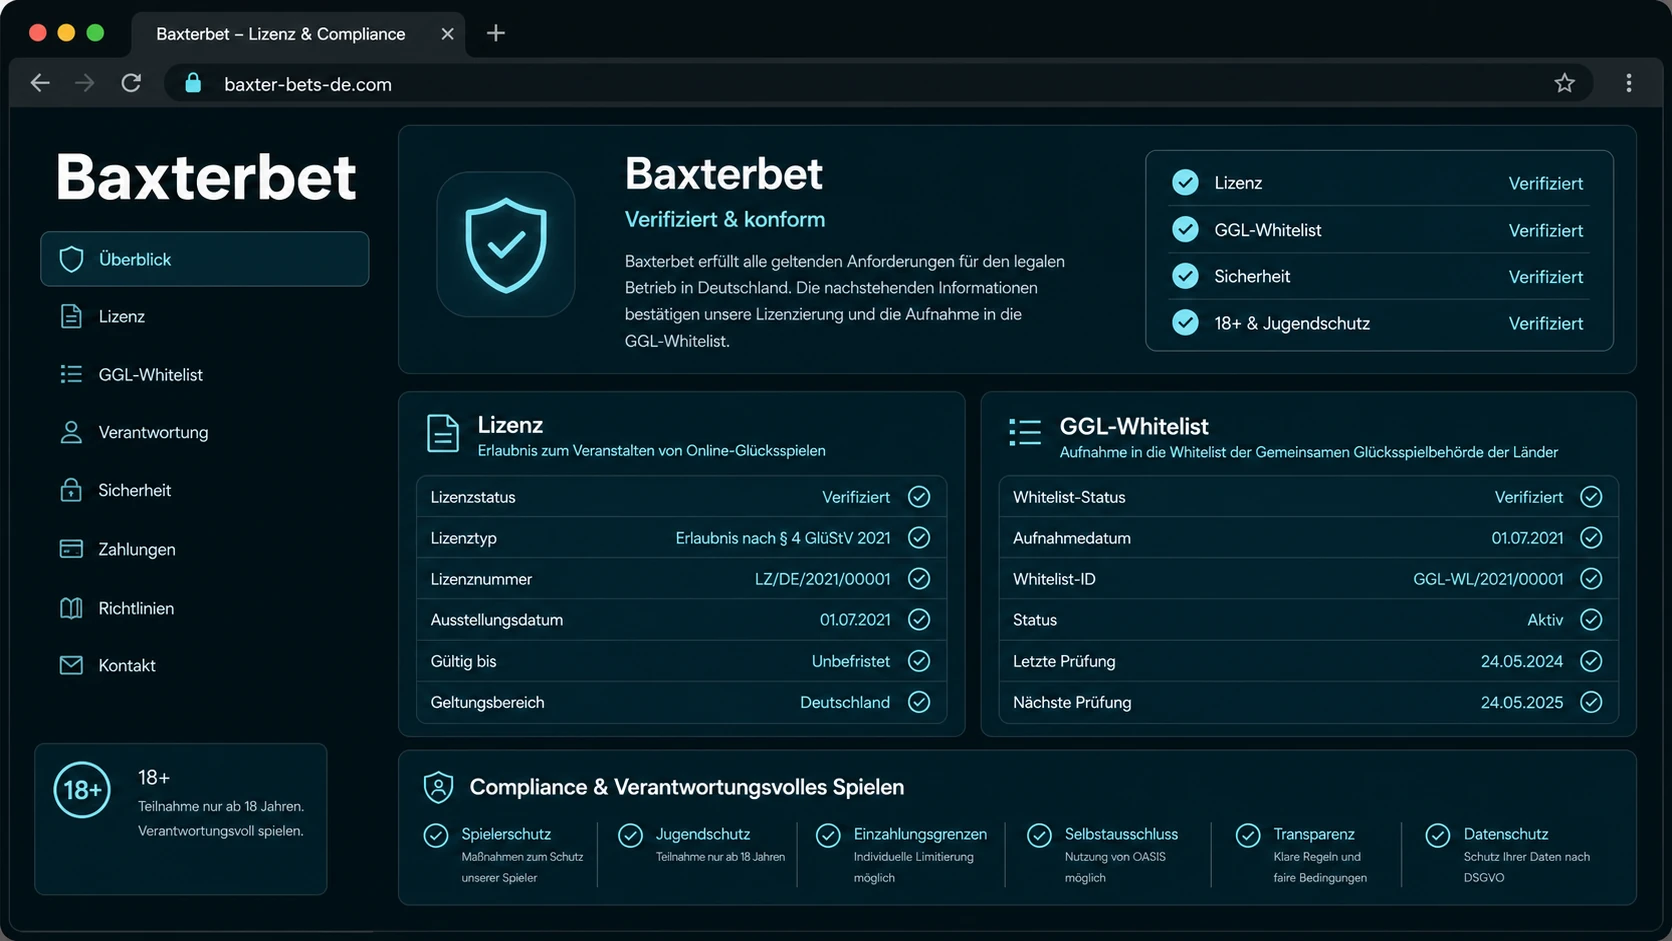1672x941 pixels.
Task: Click the check icon next to Einzahlungsgrenzen
Action: 828,835
